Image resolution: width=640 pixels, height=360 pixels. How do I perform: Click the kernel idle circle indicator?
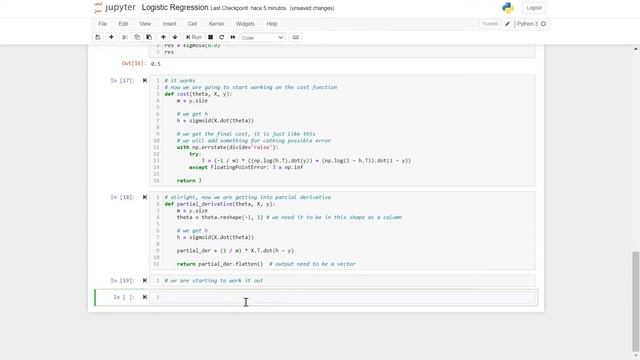[543, 24]
